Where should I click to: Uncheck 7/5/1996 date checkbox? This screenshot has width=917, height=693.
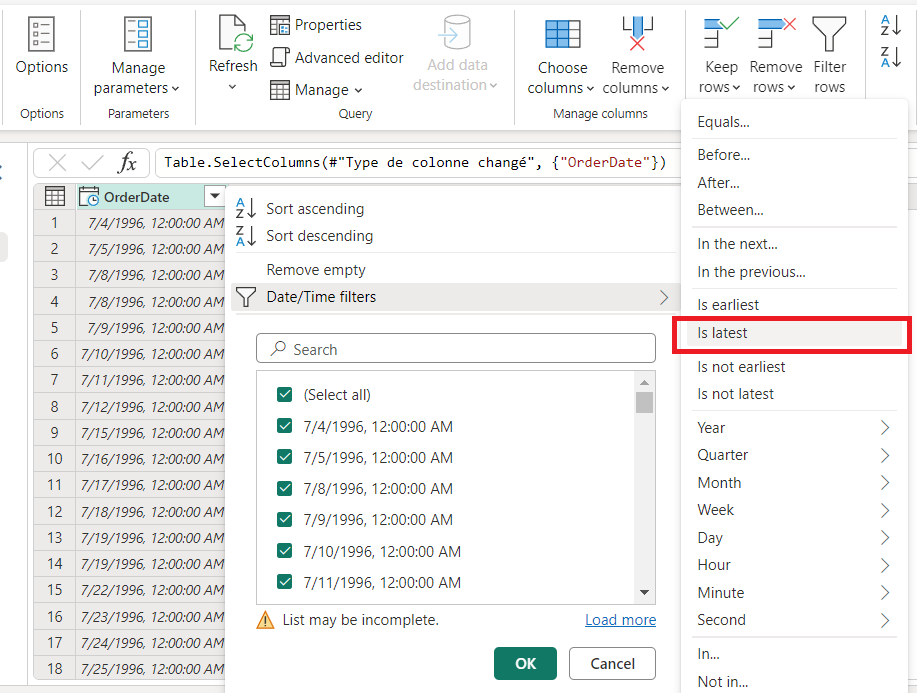point(285,457)
